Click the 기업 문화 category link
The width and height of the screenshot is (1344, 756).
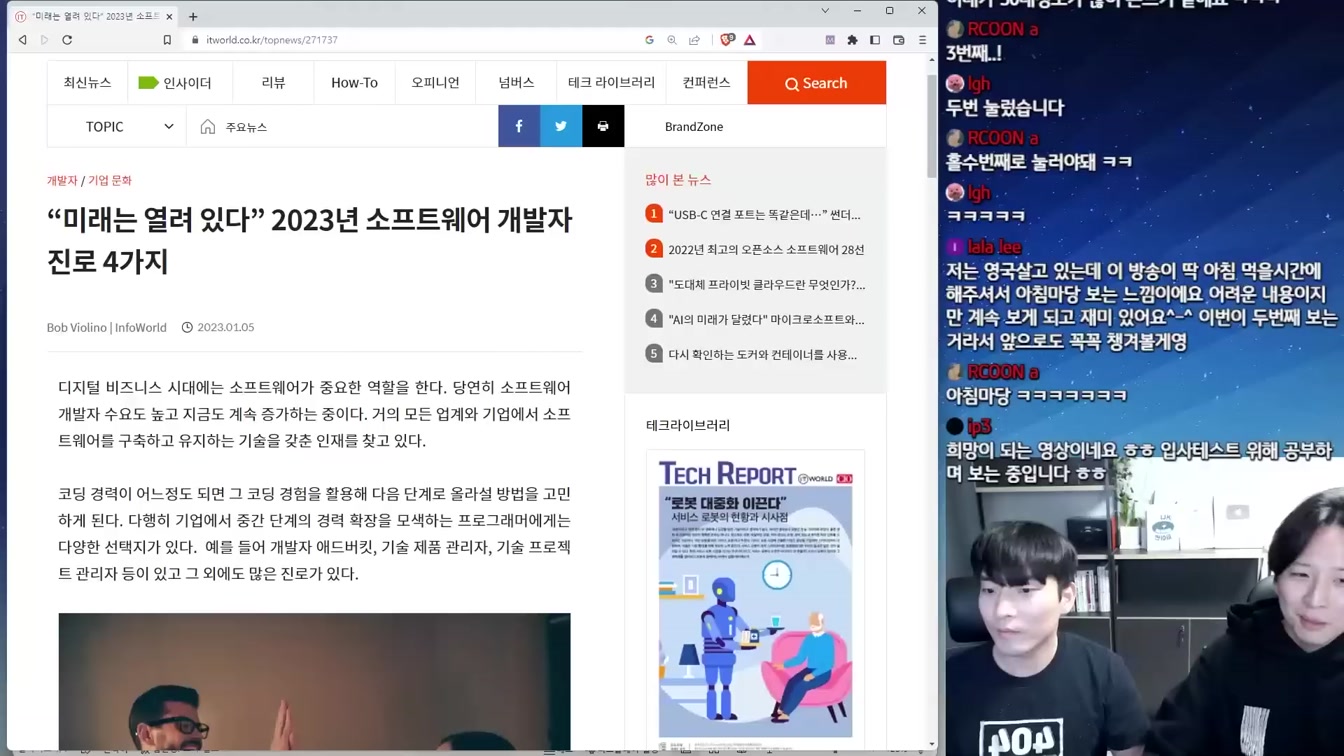click(110, 181)
